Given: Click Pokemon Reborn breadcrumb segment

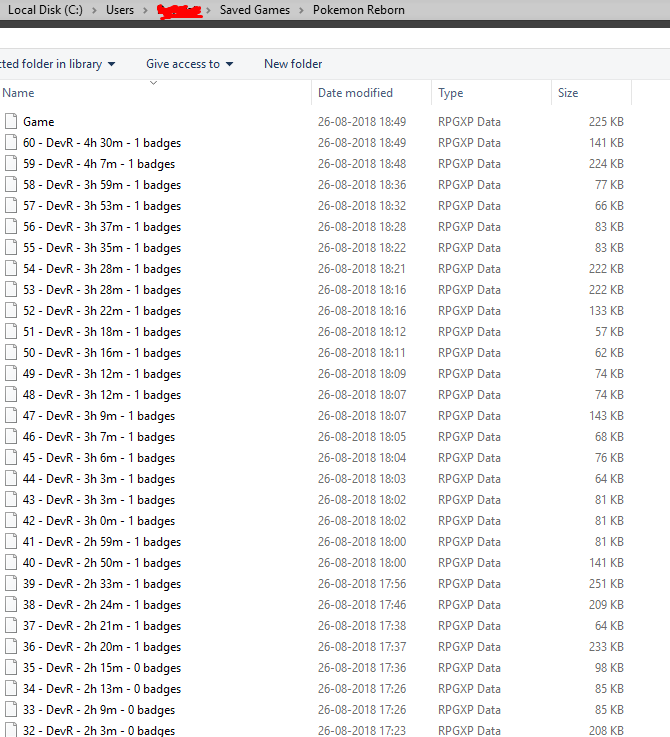Looking at the screenshot, I should (x=359, y=10).
